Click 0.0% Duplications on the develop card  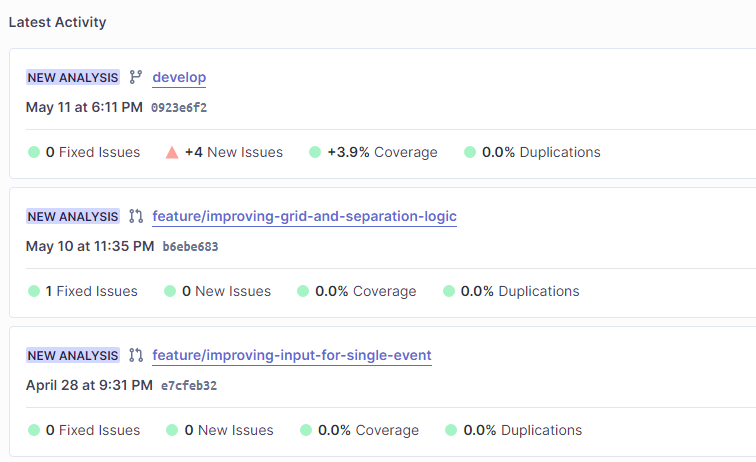pyautogui.click(x=541, y=152)
